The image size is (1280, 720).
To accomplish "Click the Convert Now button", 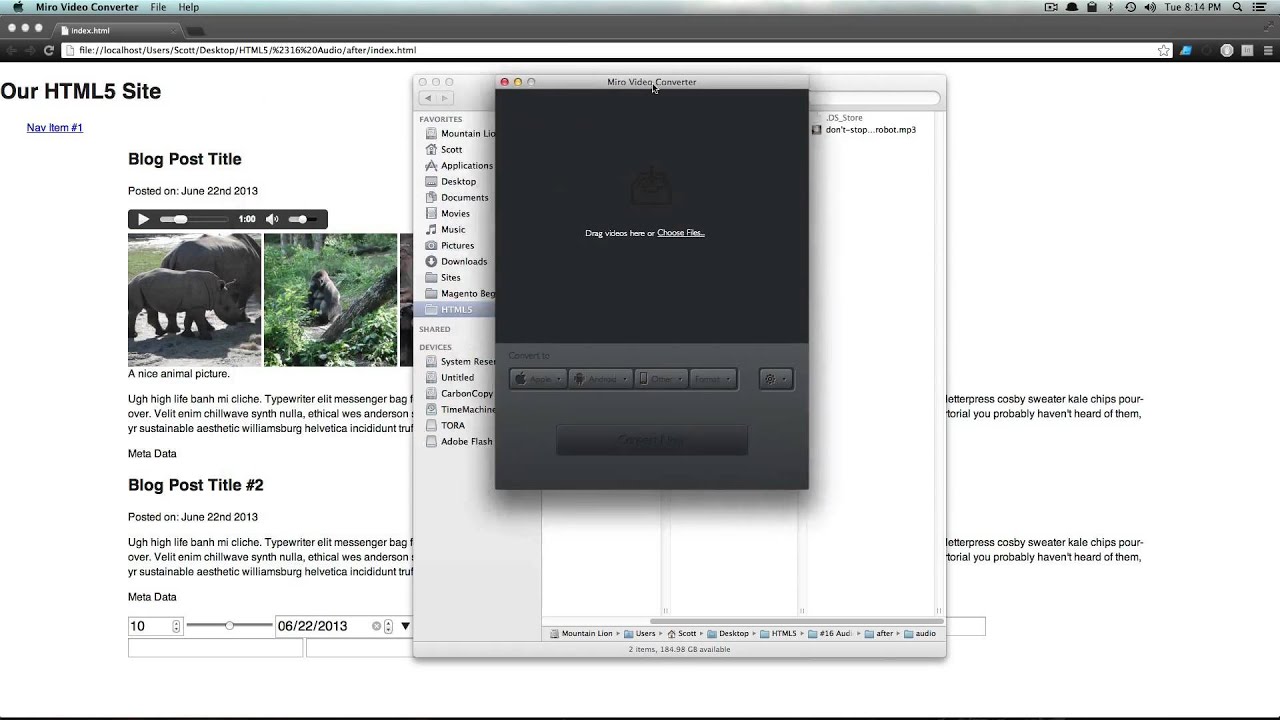I will (652, 440).
